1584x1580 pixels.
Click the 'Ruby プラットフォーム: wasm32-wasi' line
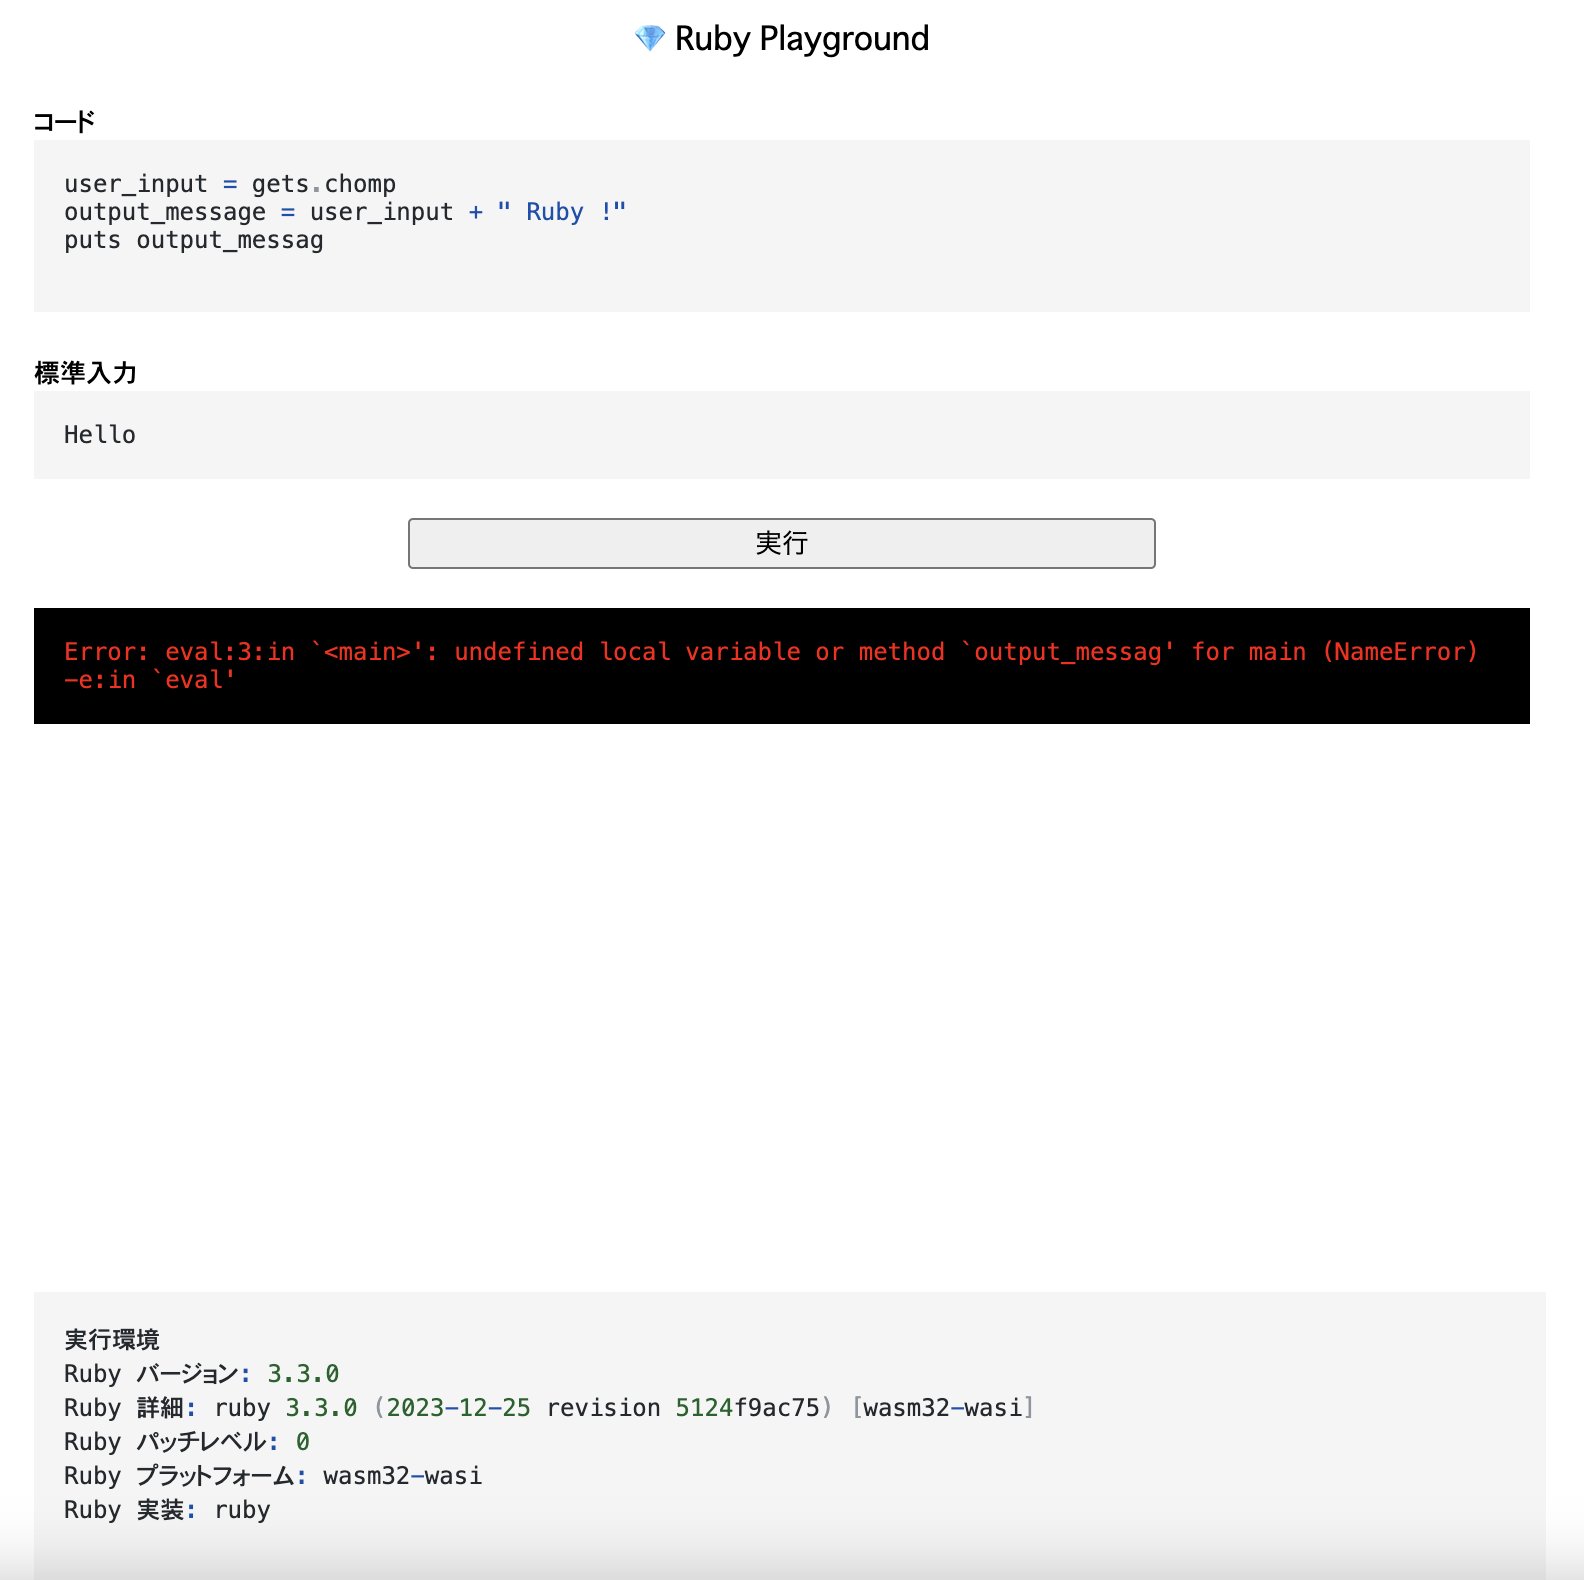pyautogui.click(x=273, y=1476)
